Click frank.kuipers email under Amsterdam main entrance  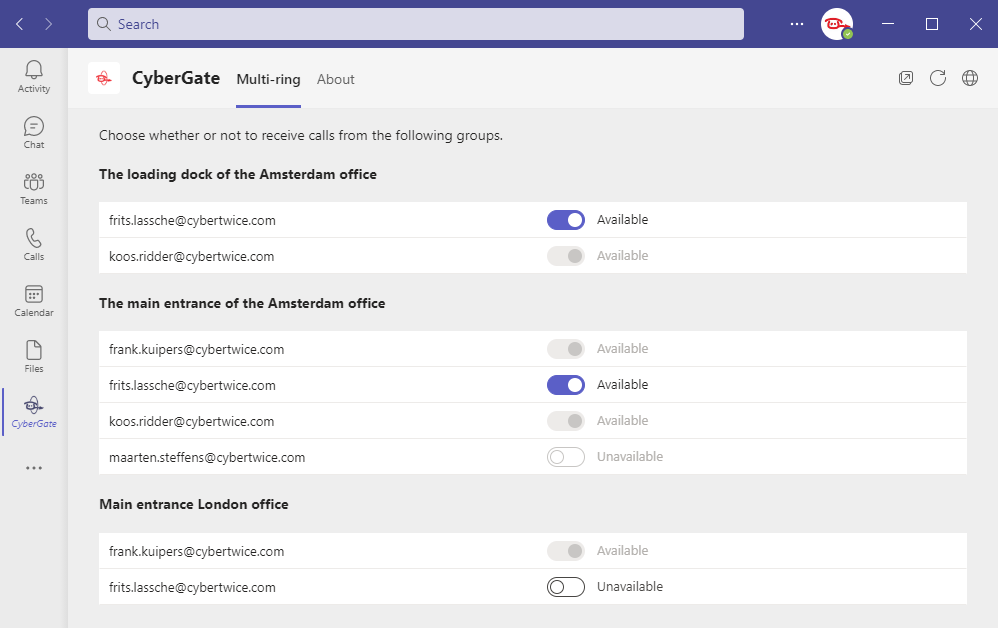pyautogui.click(x=197, y=349)
